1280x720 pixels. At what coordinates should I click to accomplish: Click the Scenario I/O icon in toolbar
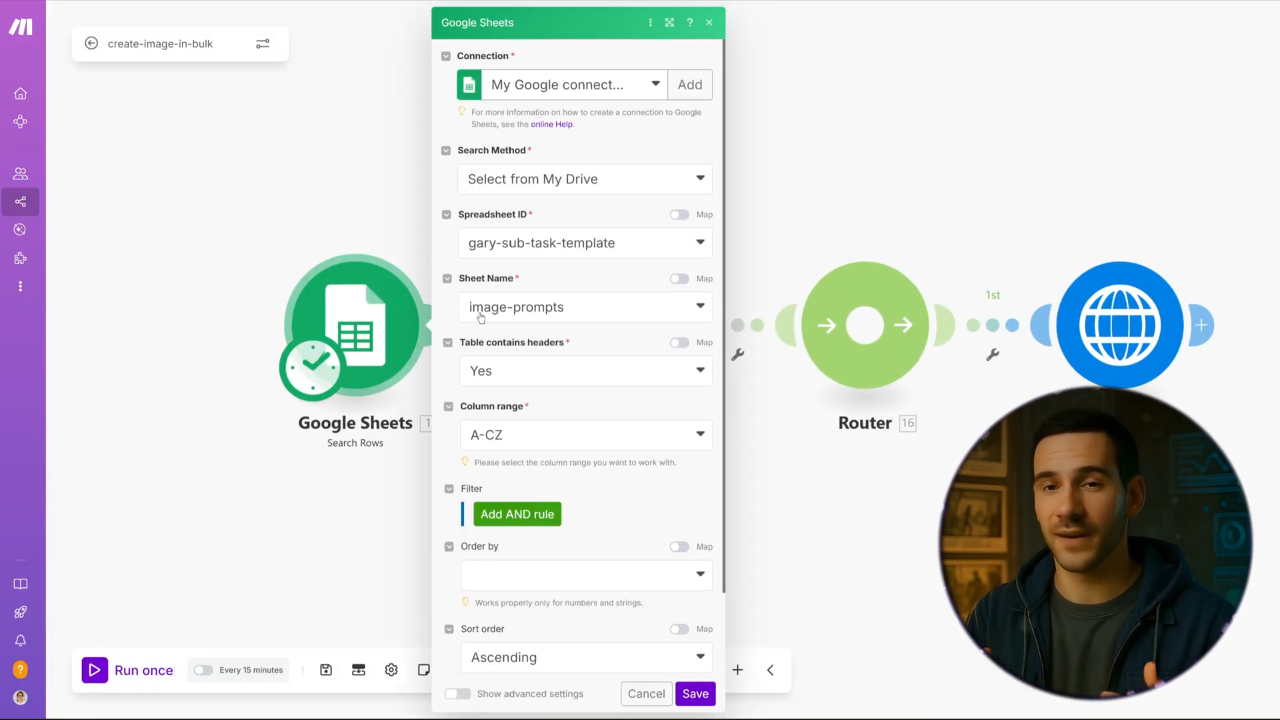point(359,670)
